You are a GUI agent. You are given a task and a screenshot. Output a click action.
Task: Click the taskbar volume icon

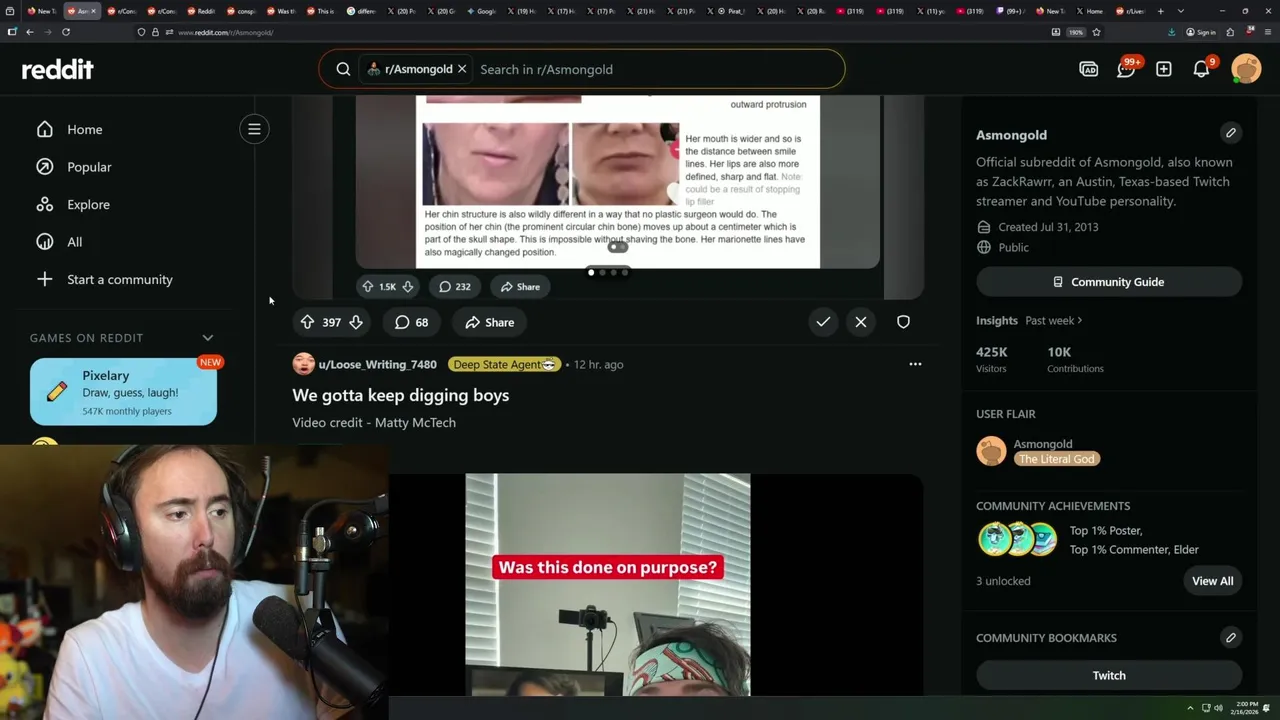pyautogui.click(x=1218, y=708)
